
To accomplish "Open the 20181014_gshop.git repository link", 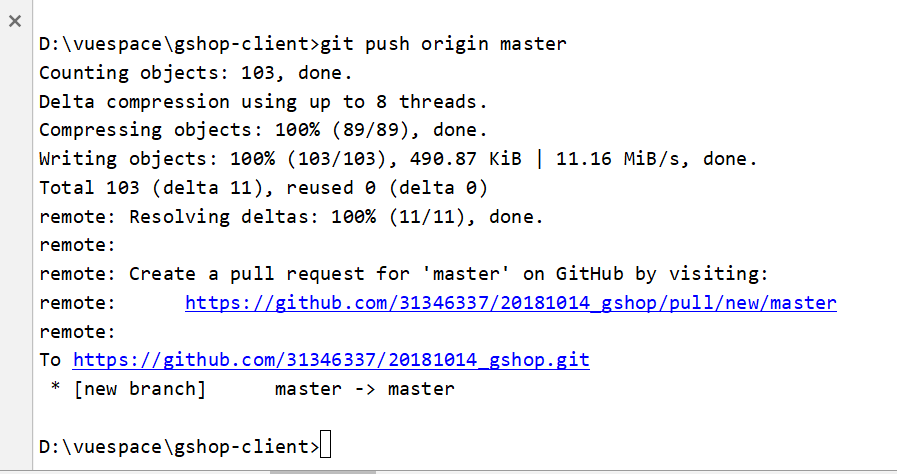I will (331, 360).
